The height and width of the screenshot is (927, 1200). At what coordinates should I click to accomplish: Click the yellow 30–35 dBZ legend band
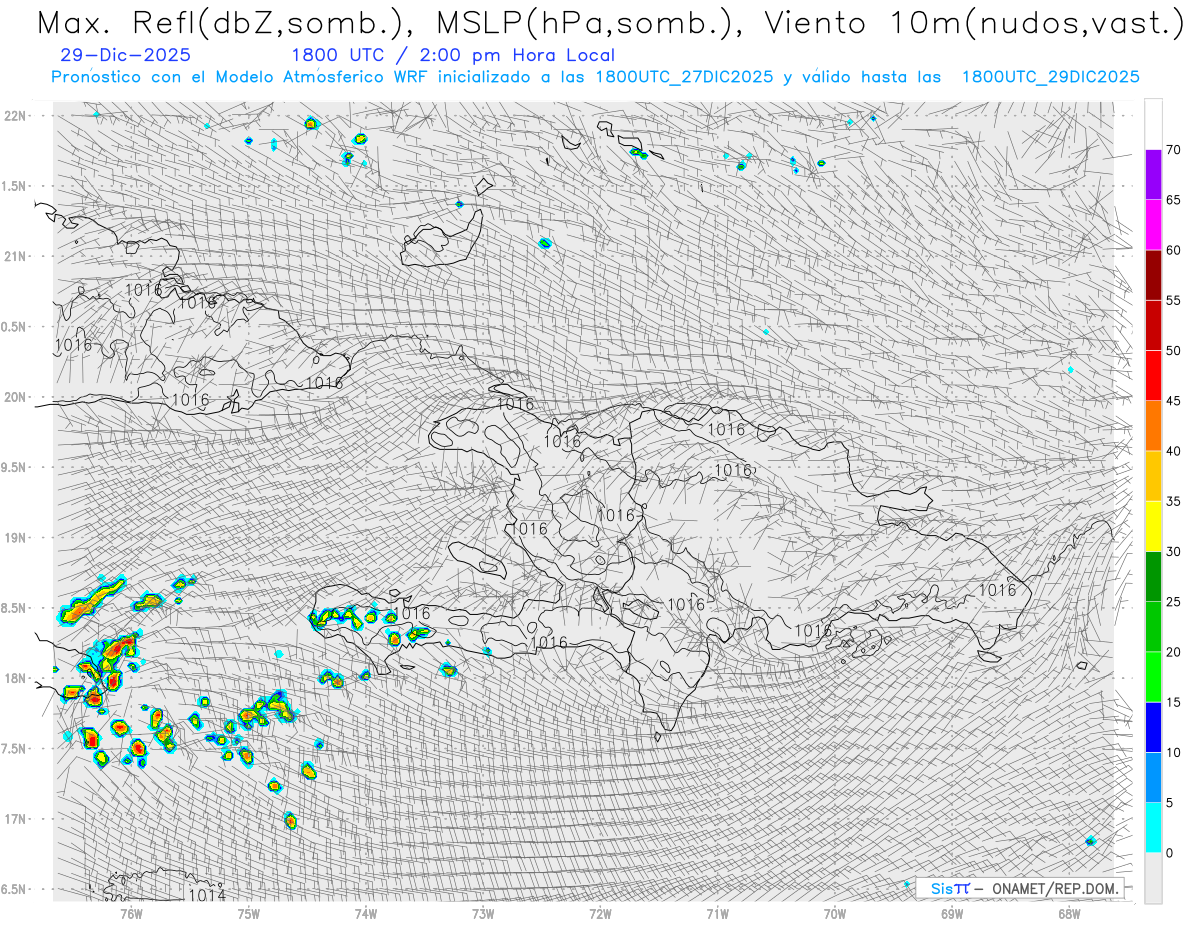pyautogui.click(x=1153, y=526)
